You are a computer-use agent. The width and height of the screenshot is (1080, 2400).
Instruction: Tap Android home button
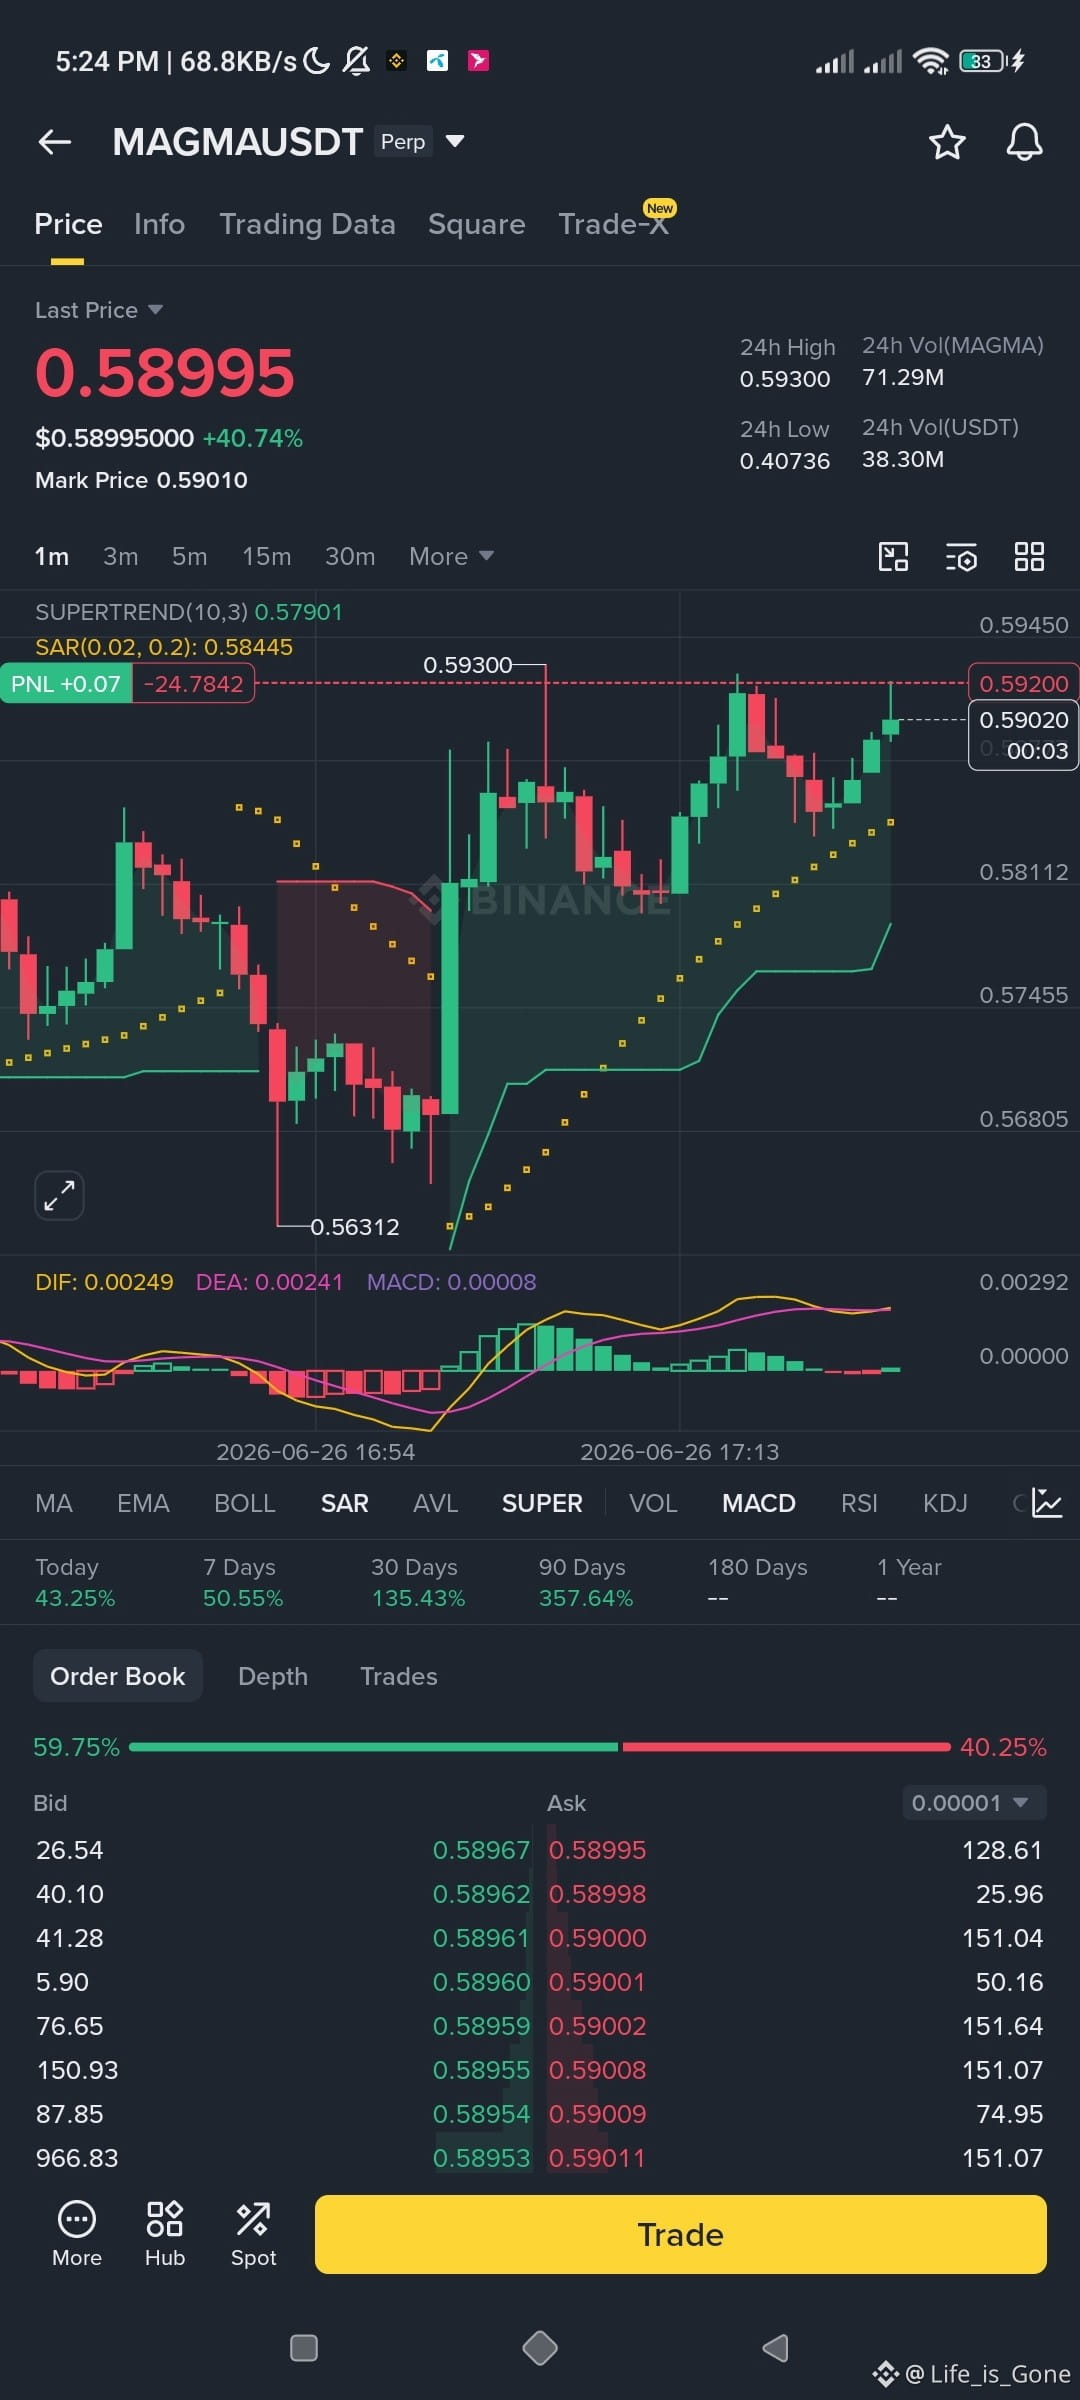click(x=540, y=2348)
